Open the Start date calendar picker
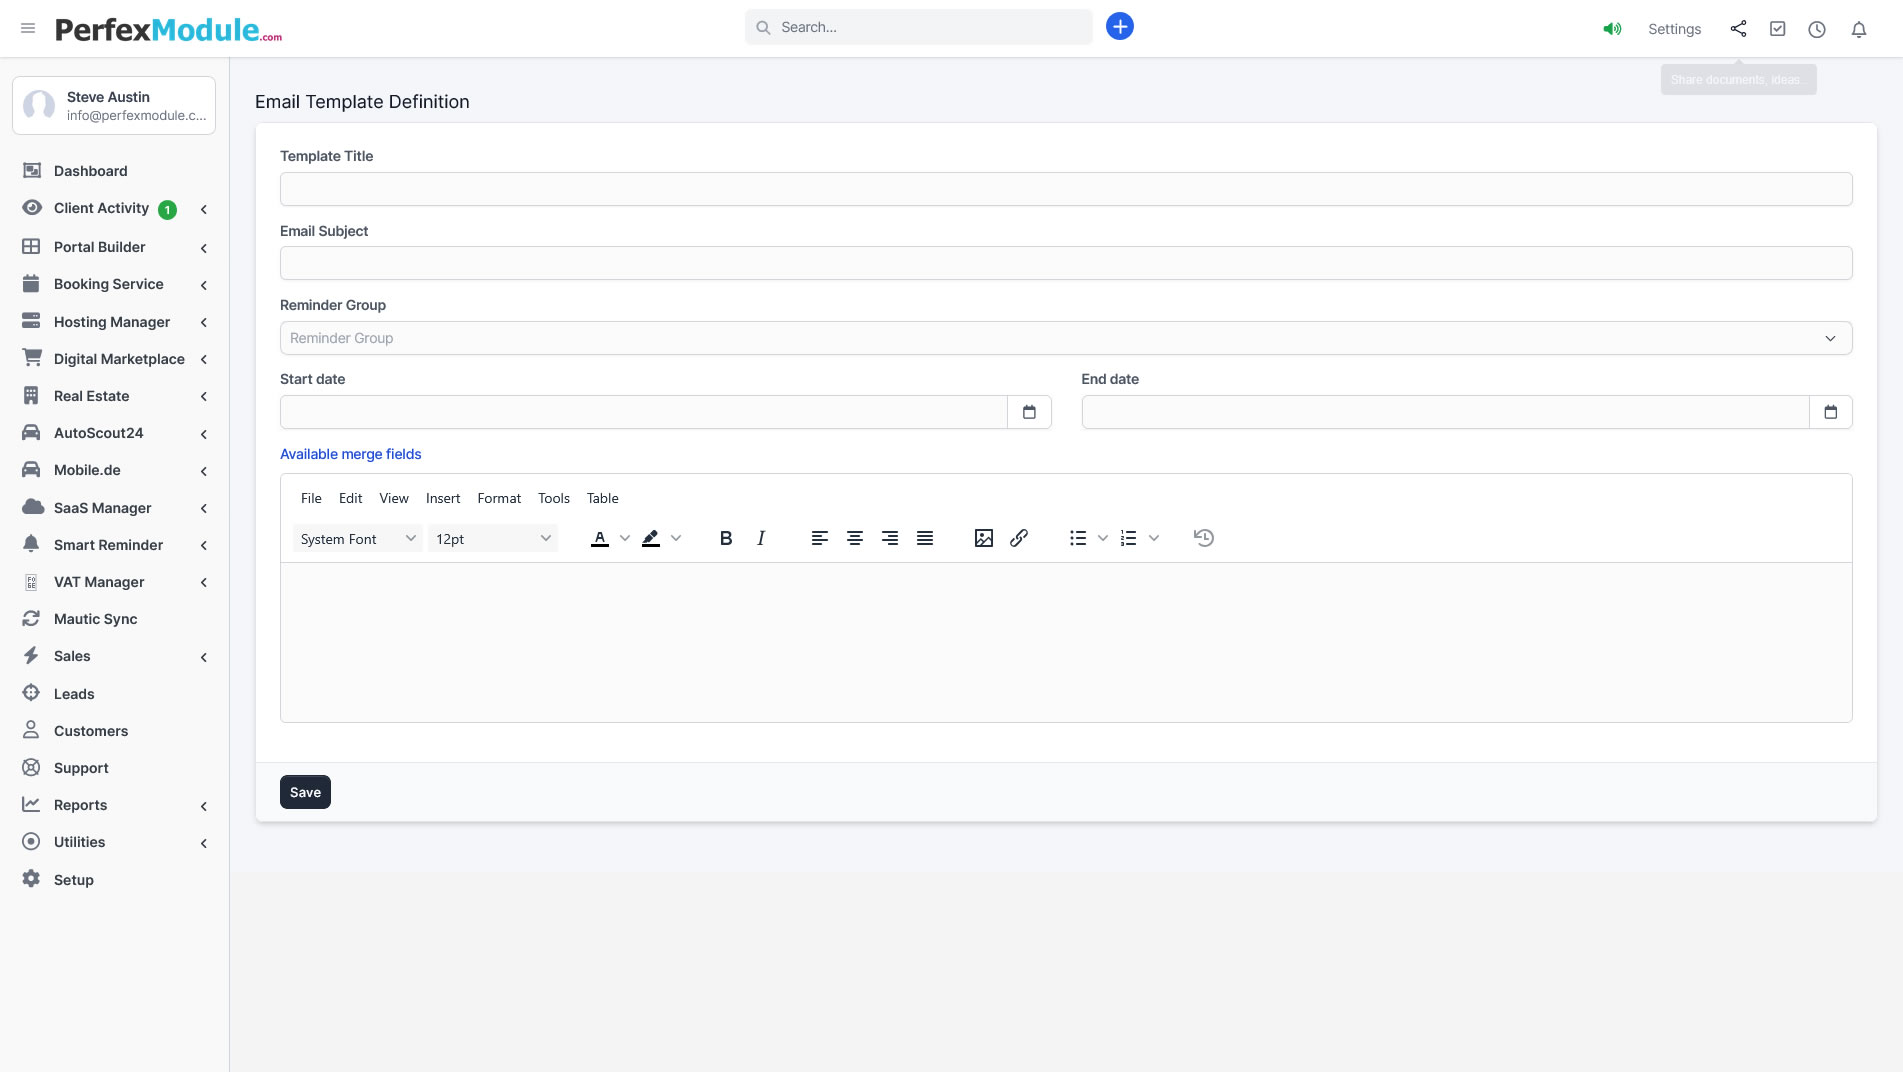Viewport: 1903px width, 1072px height. tap(1029, 412)
